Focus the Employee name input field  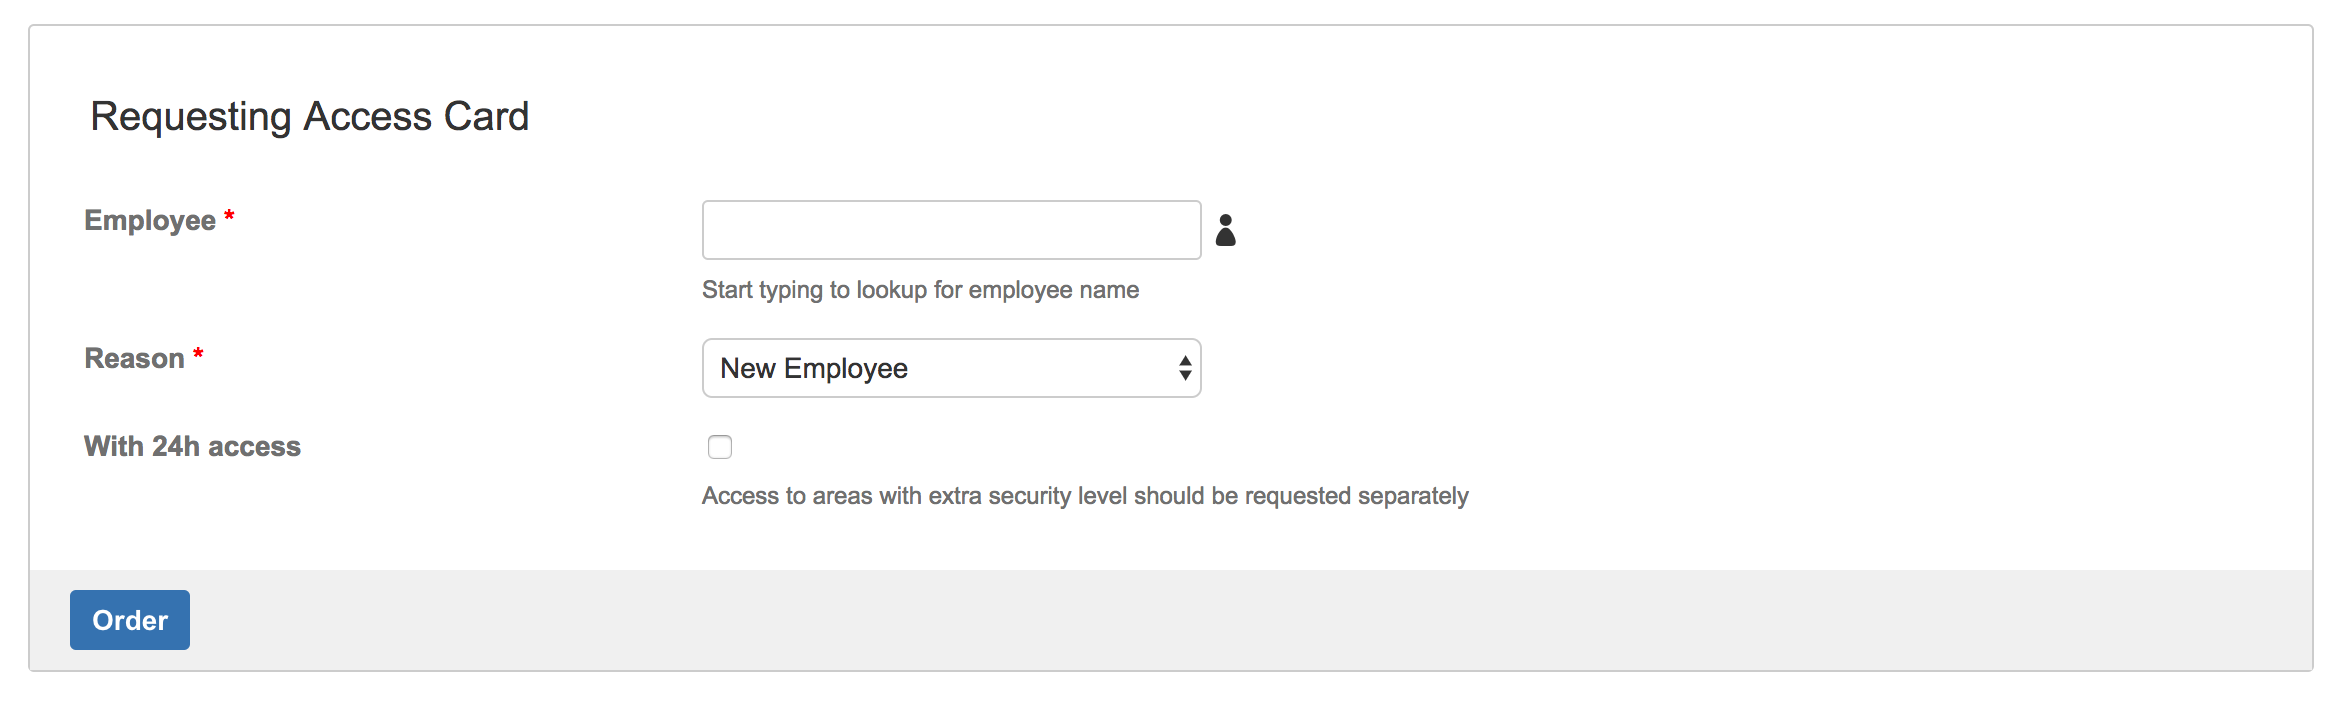(950, 230)
